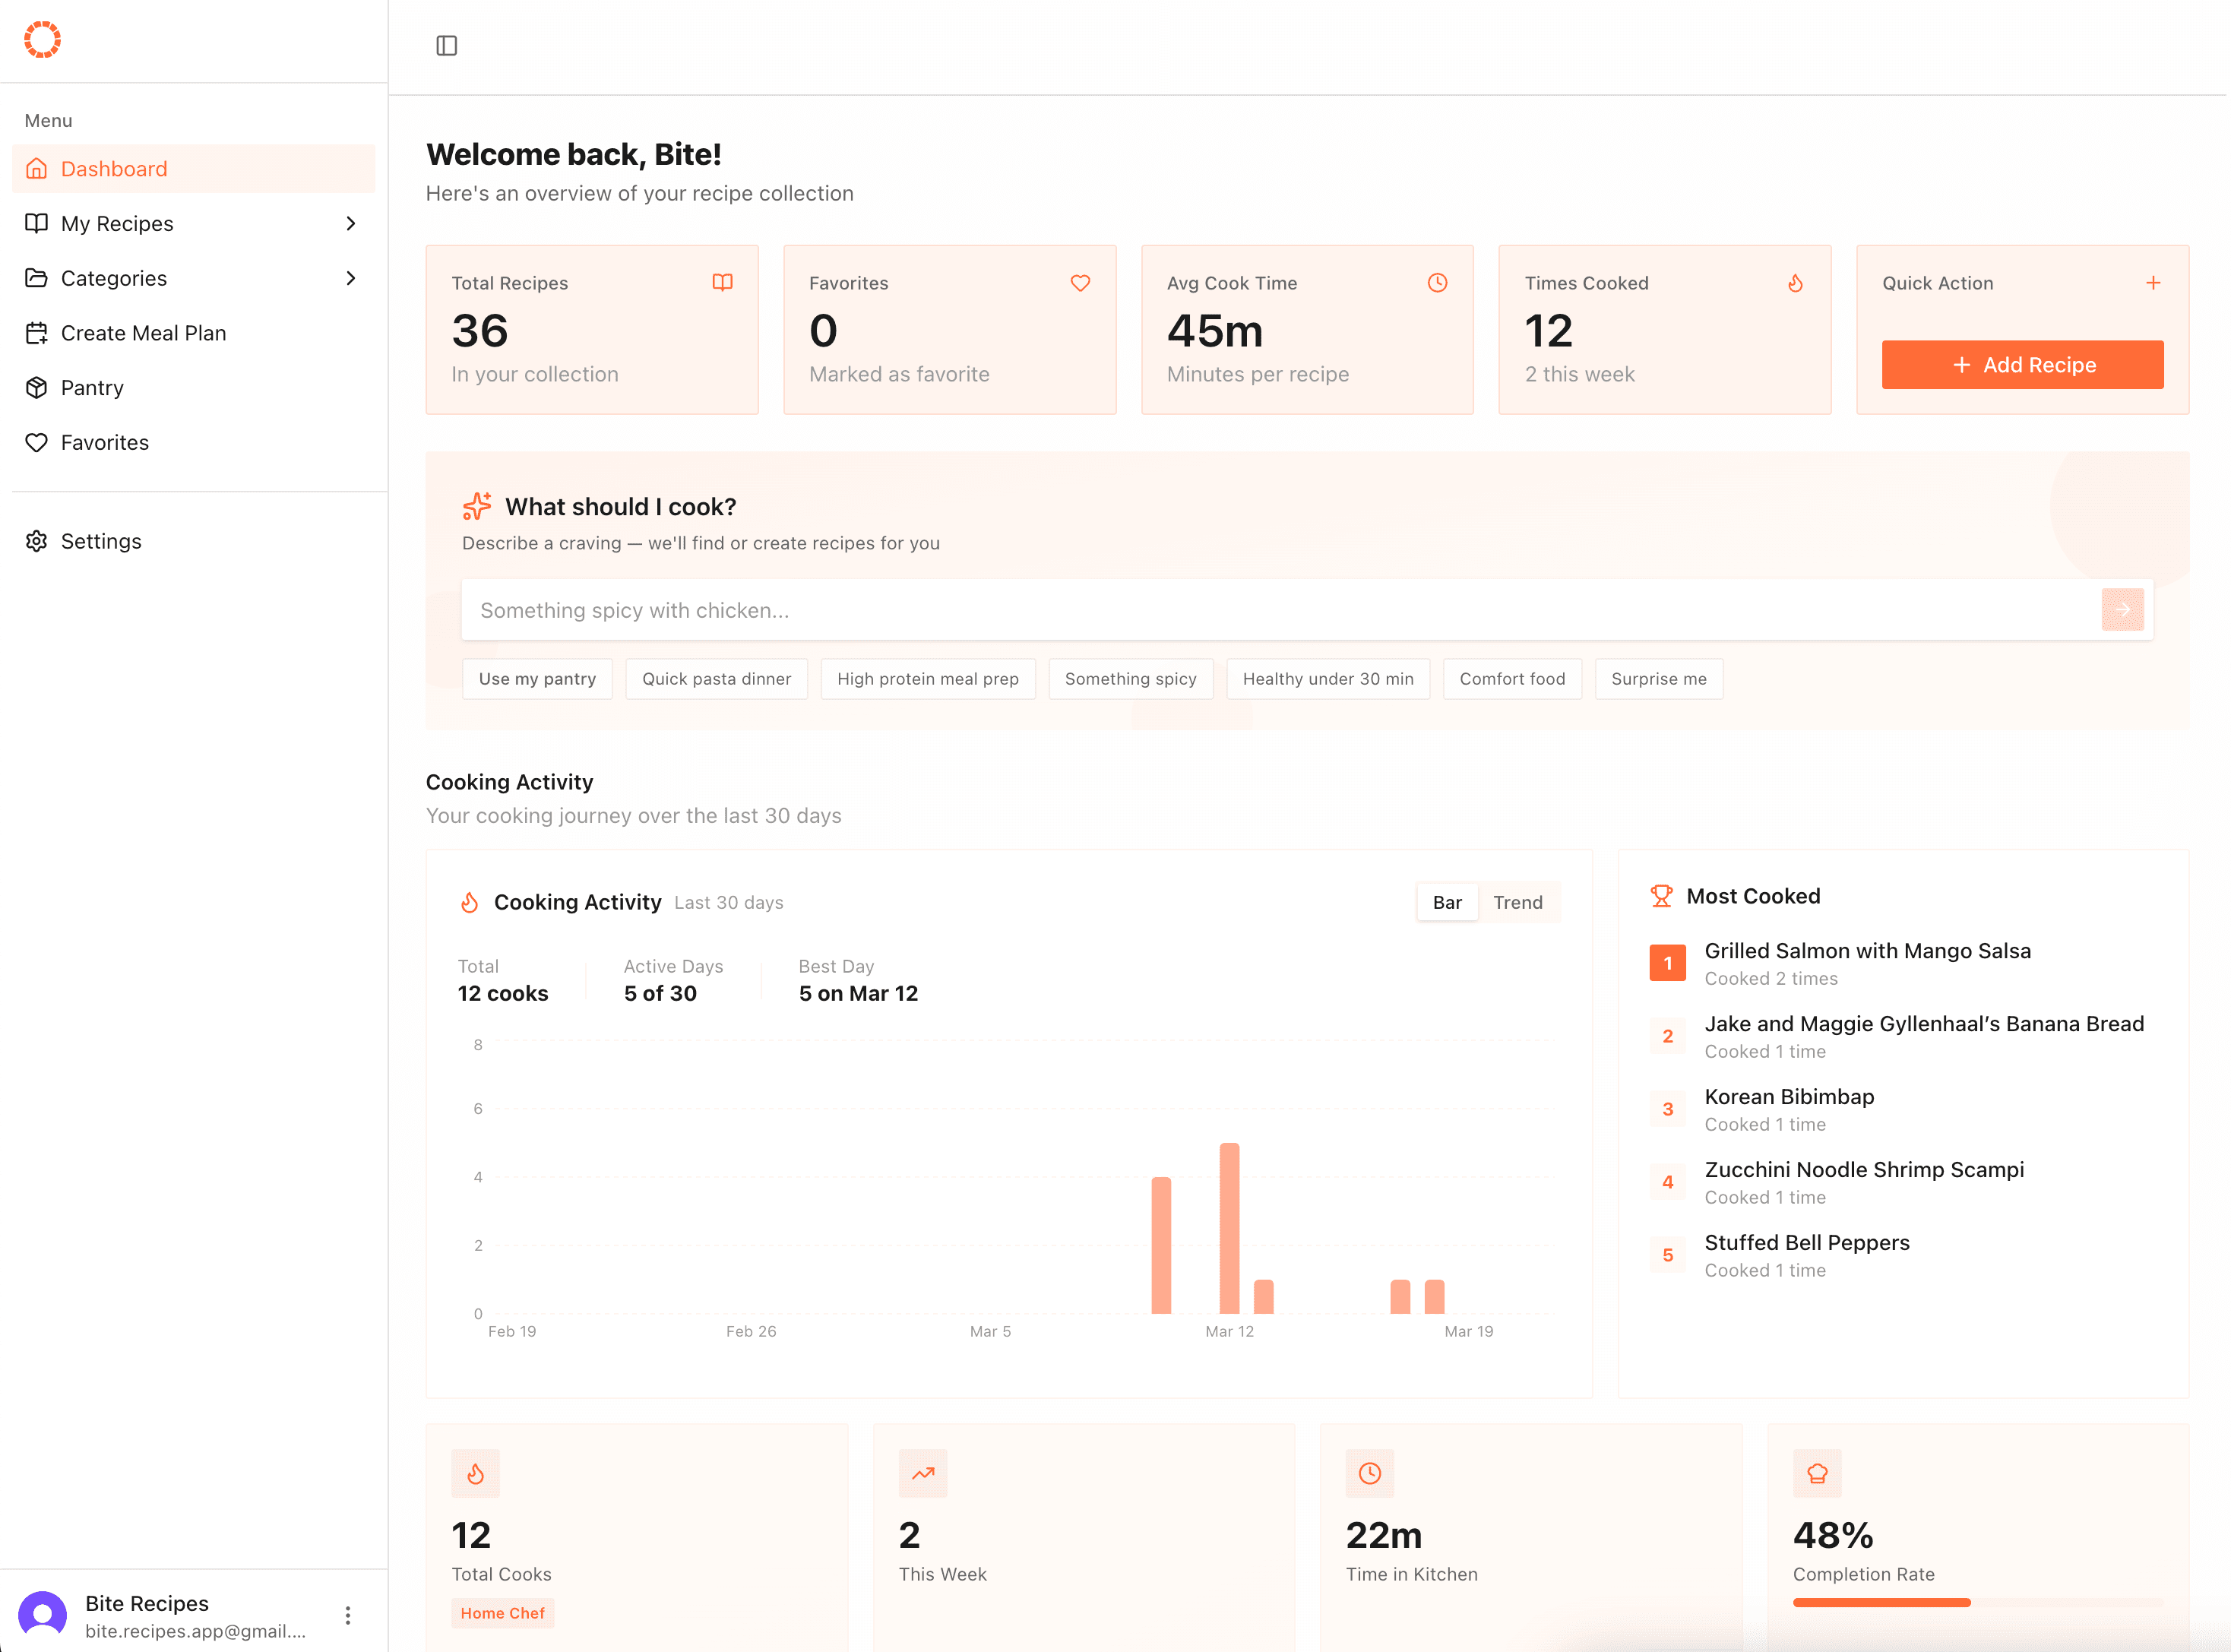Click the craving input field
This screenshot has width=2231, height=1652.
coord(1200,609)
